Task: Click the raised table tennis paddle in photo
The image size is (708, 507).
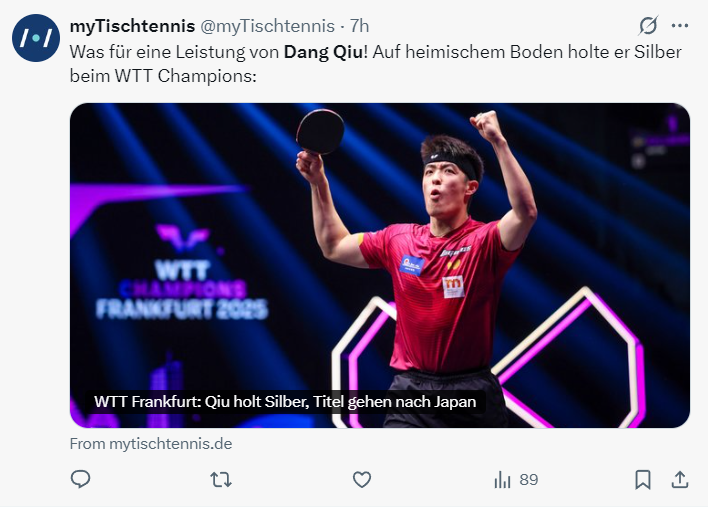Action: click(x=321, y=130)
